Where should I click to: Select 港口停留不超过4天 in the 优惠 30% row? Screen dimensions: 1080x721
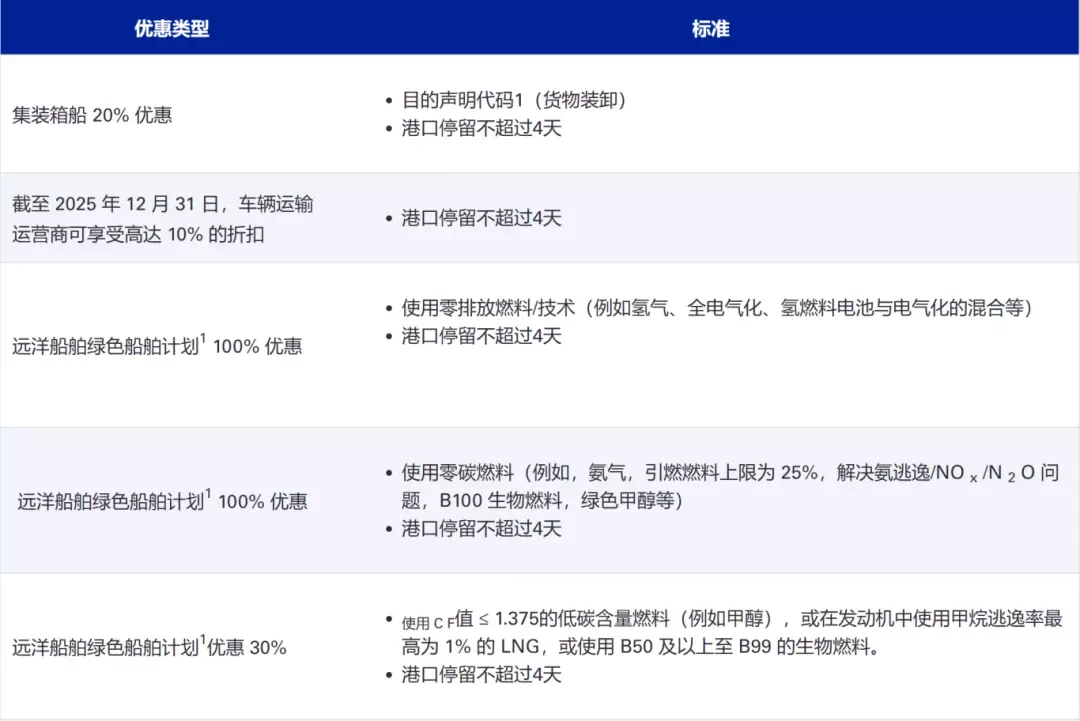click(481, 674)
